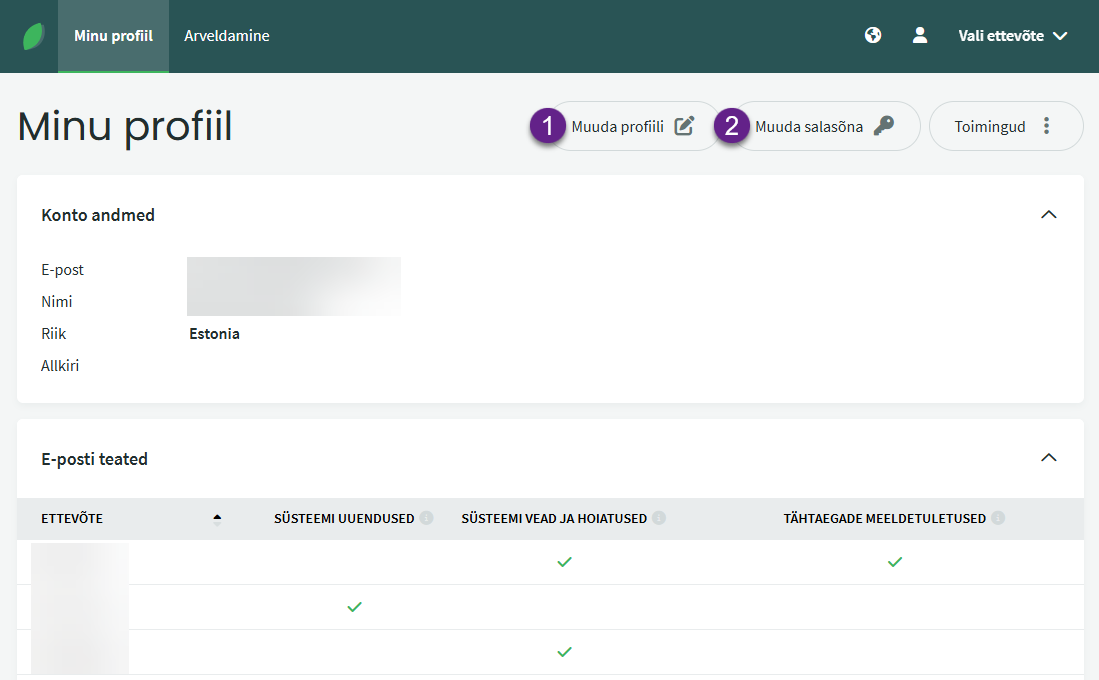
Task: Toggle third row Süsteemi vead ja hoiatused checkmark
Action: click(564, 652)
